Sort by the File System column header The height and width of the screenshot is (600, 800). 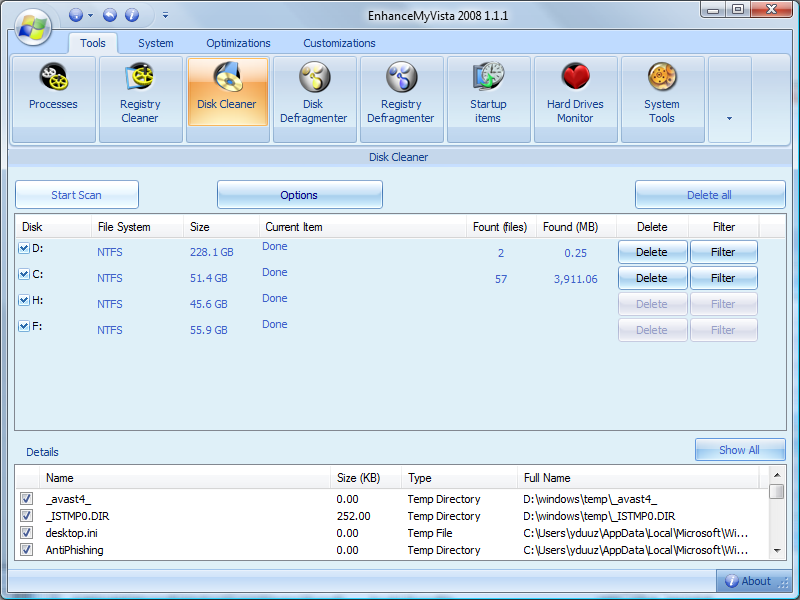click(x=137, y=227)
